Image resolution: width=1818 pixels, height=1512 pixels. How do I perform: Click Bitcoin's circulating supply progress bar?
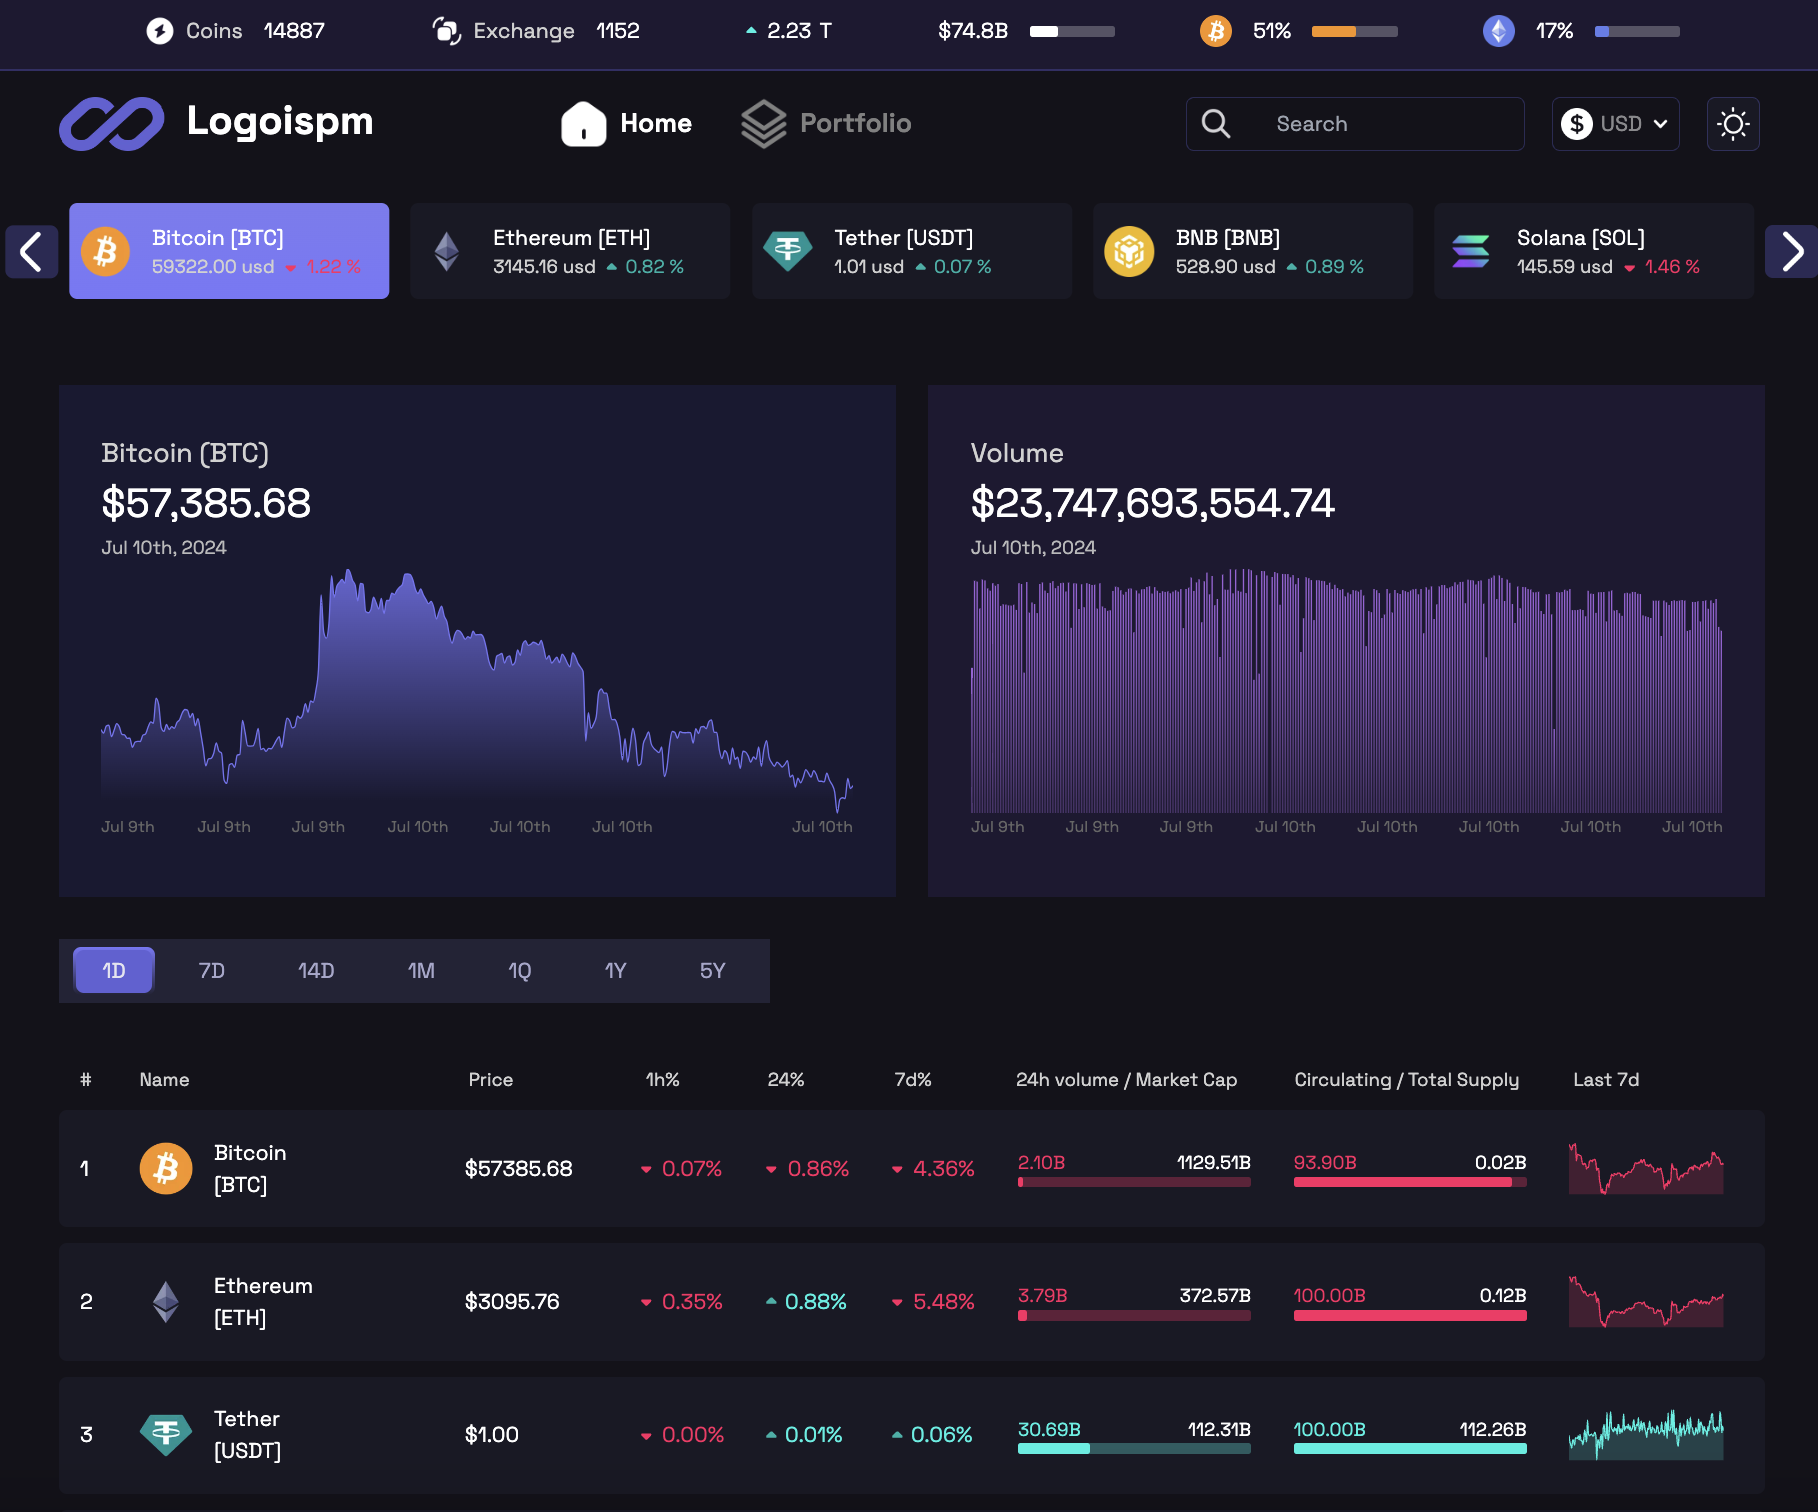click(x=1409, y=1182)
